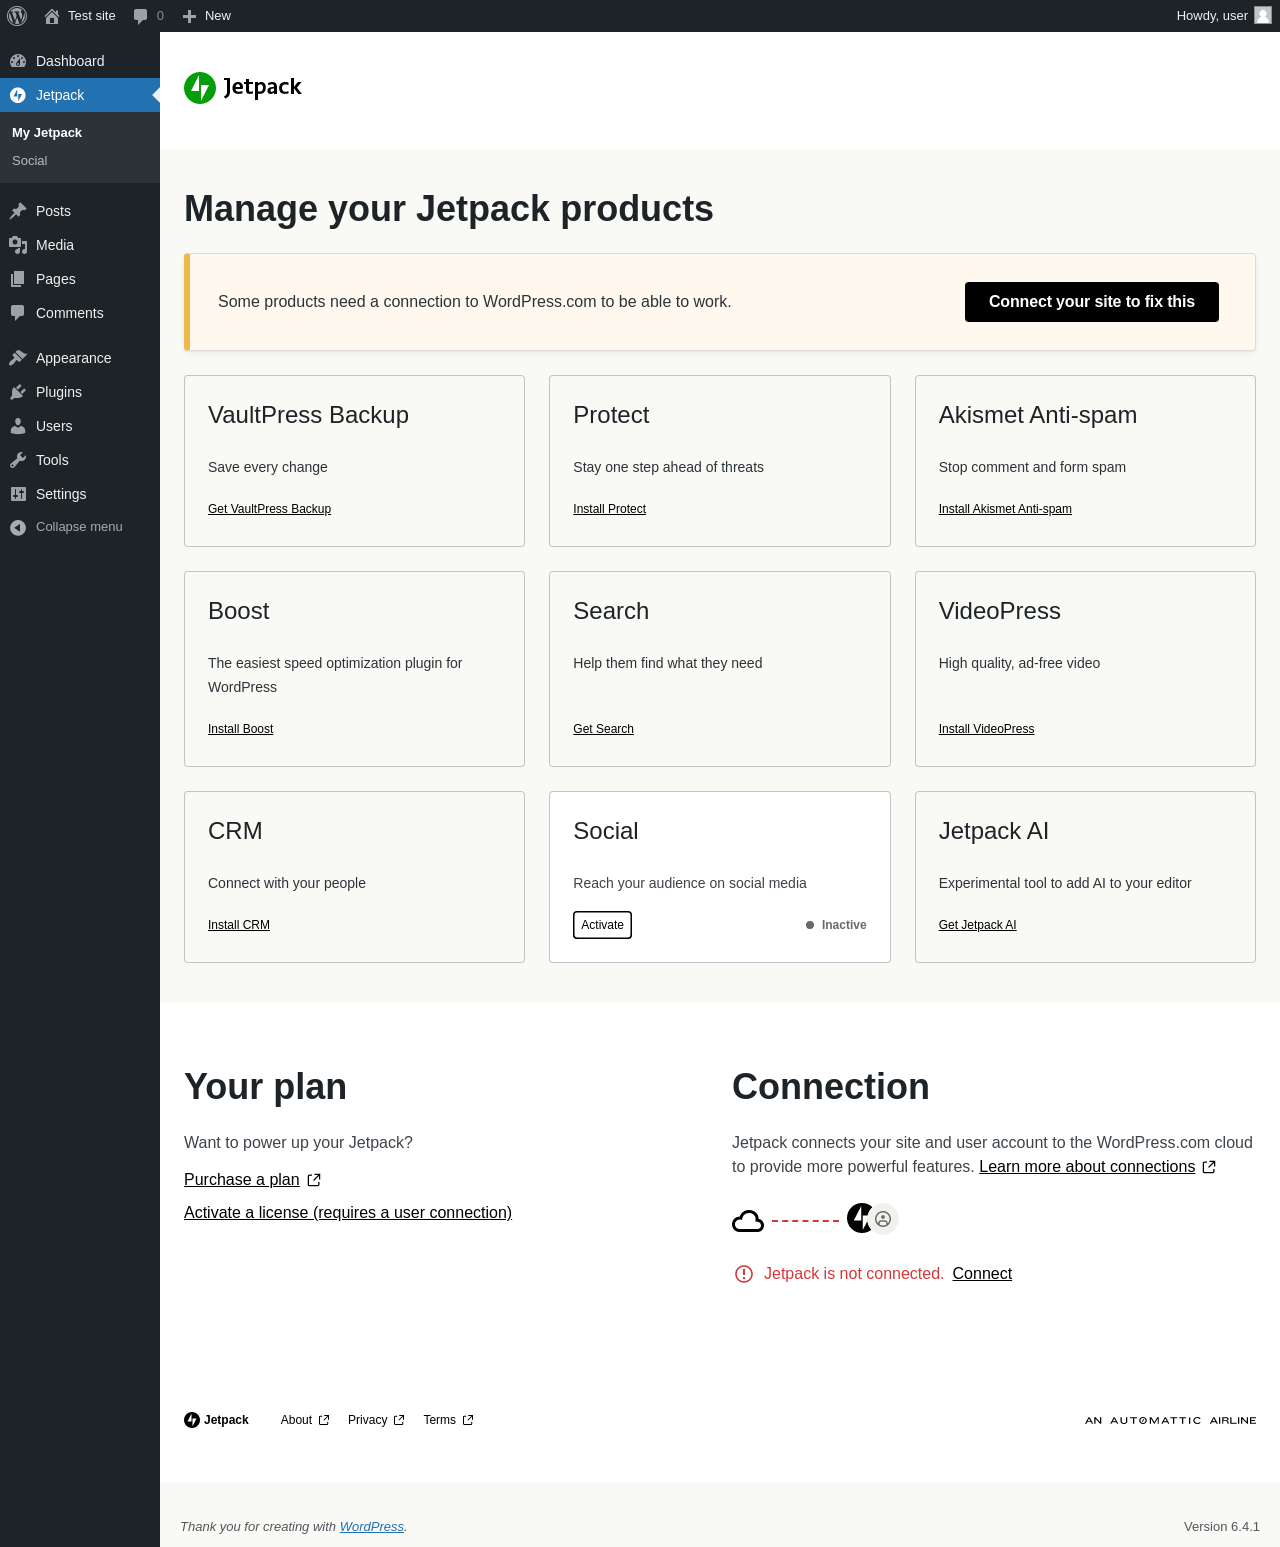Open the Tools sidebar menu
The image size is (1280, 1547).
tap(52, 460)
